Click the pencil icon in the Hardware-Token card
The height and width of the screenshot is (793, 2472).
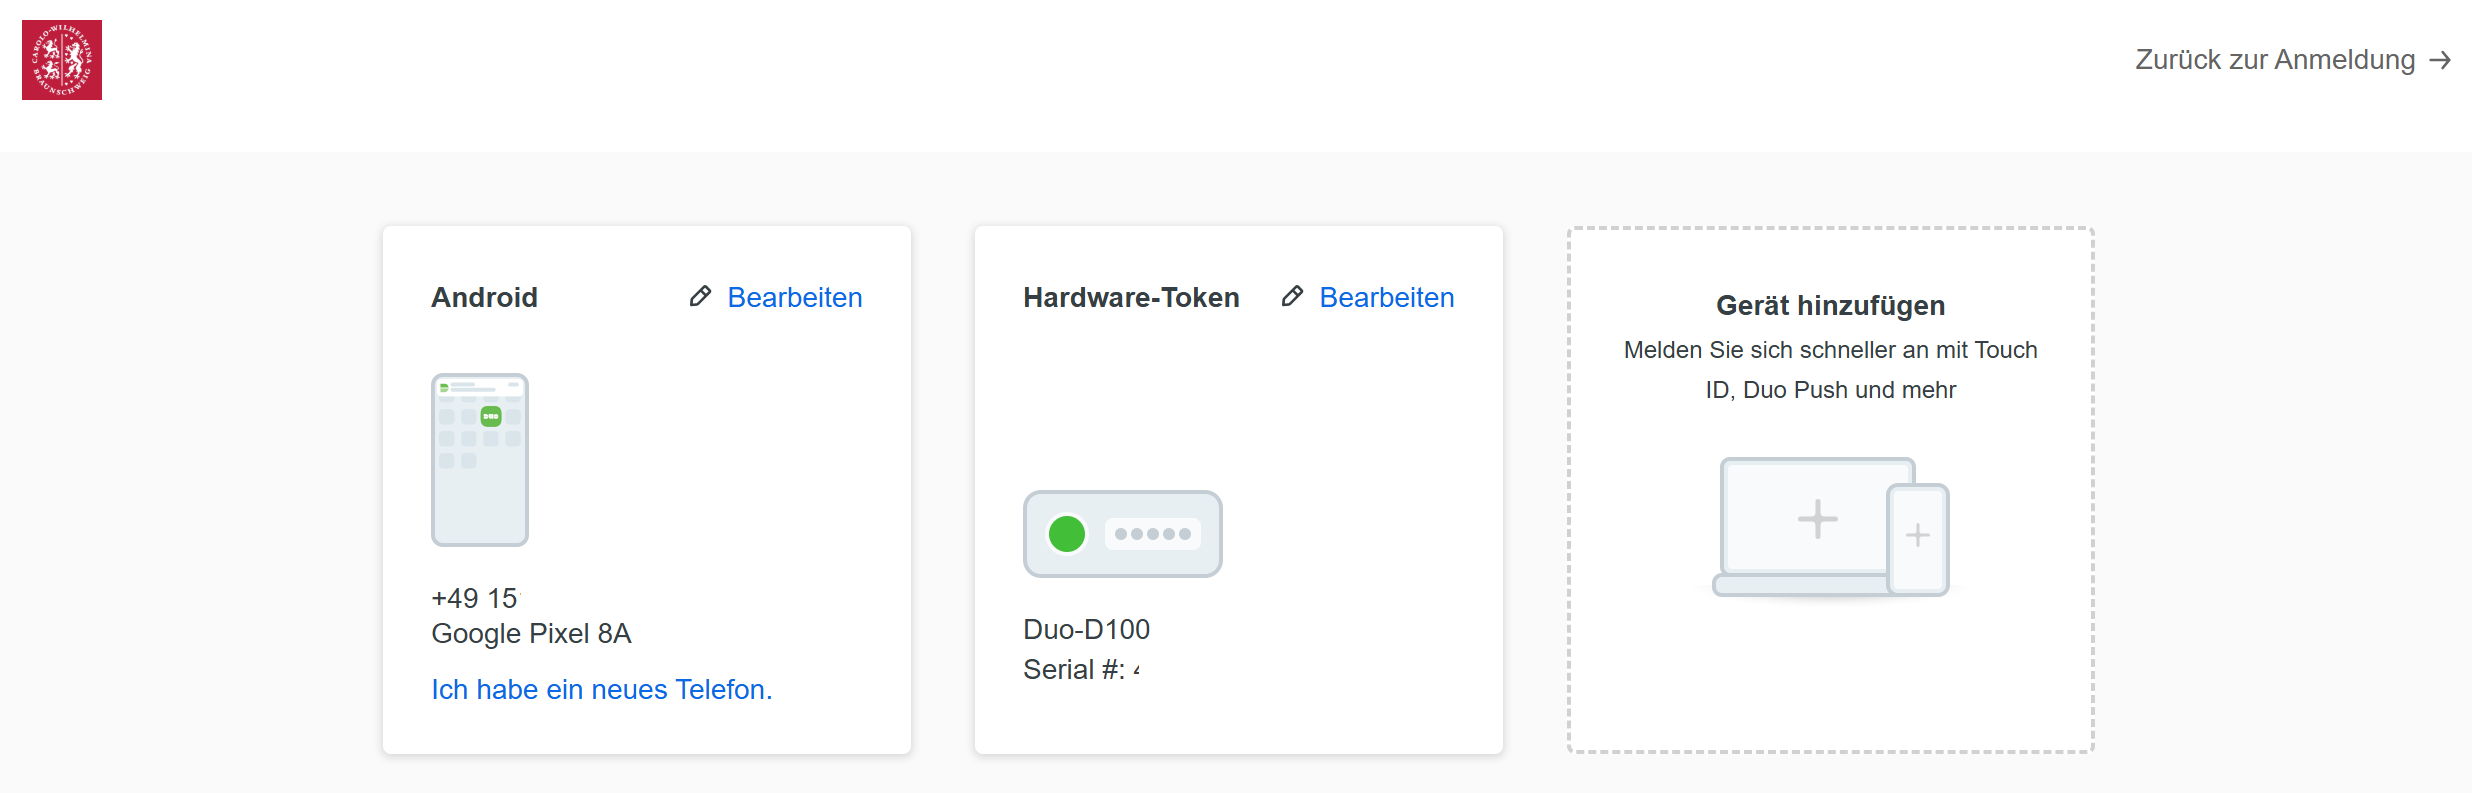coord(1292,296)
